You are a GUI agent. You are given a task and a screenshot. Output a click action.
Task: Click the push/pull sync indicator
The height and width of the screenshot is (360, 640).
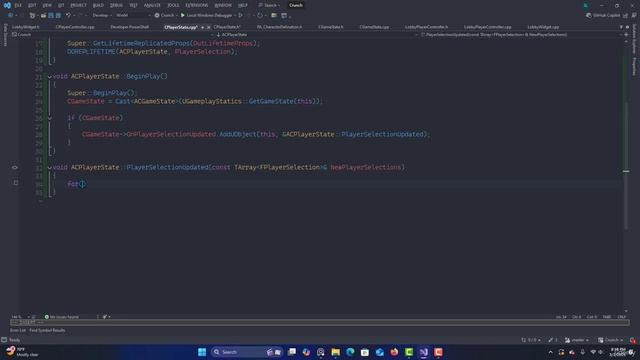531,340
